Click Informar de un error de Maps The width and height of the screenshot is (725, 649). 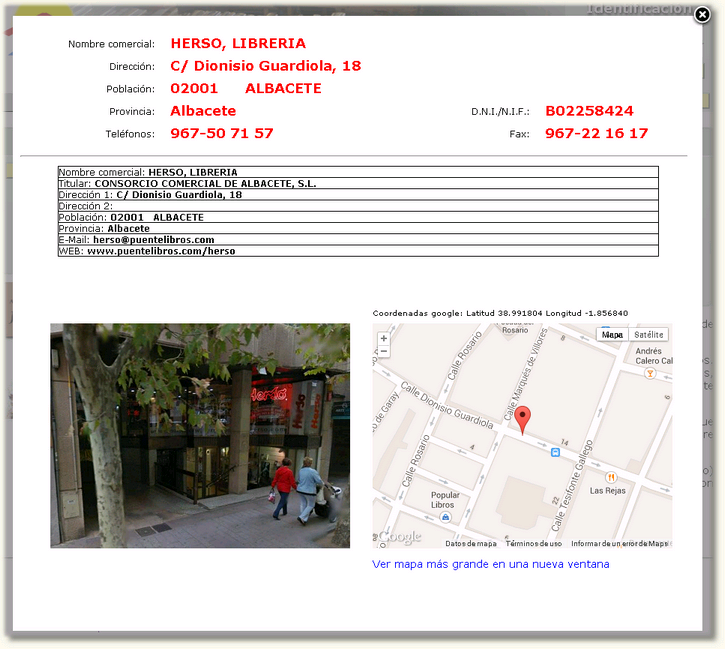(x=619, y=544)
